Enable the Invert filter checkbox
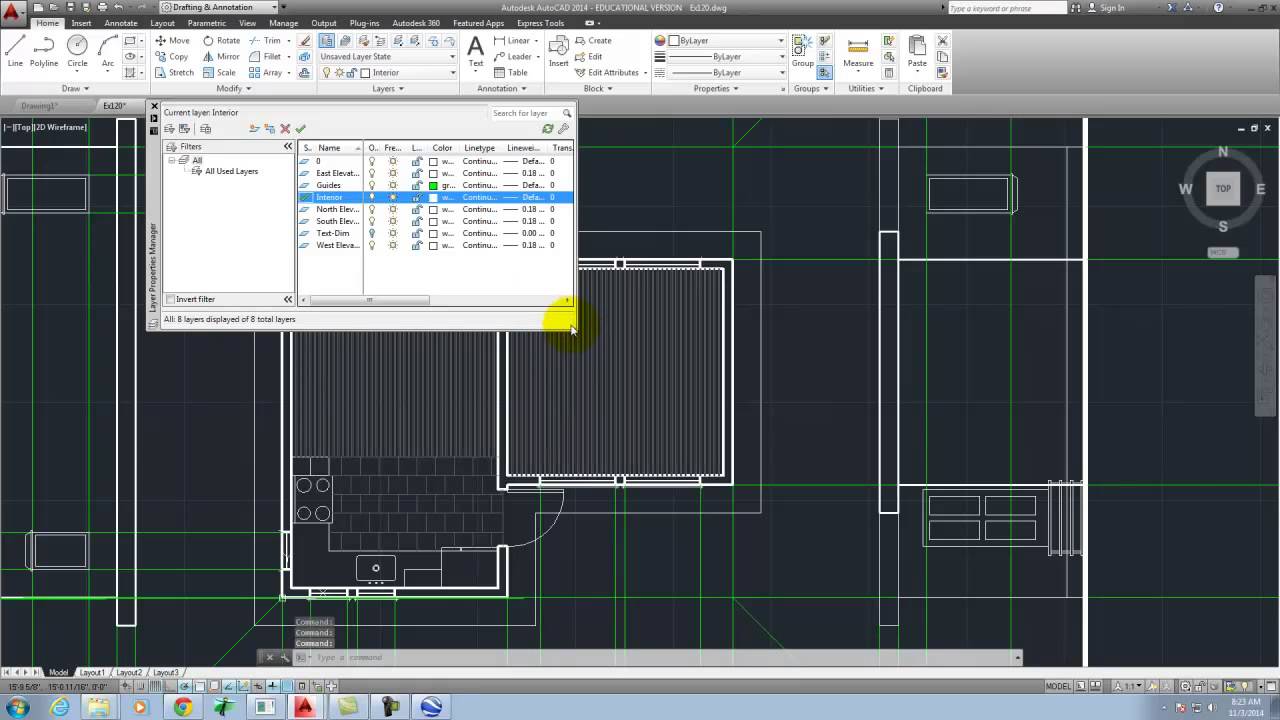The height and width of the screenshot is (720, 1280). 171,299
